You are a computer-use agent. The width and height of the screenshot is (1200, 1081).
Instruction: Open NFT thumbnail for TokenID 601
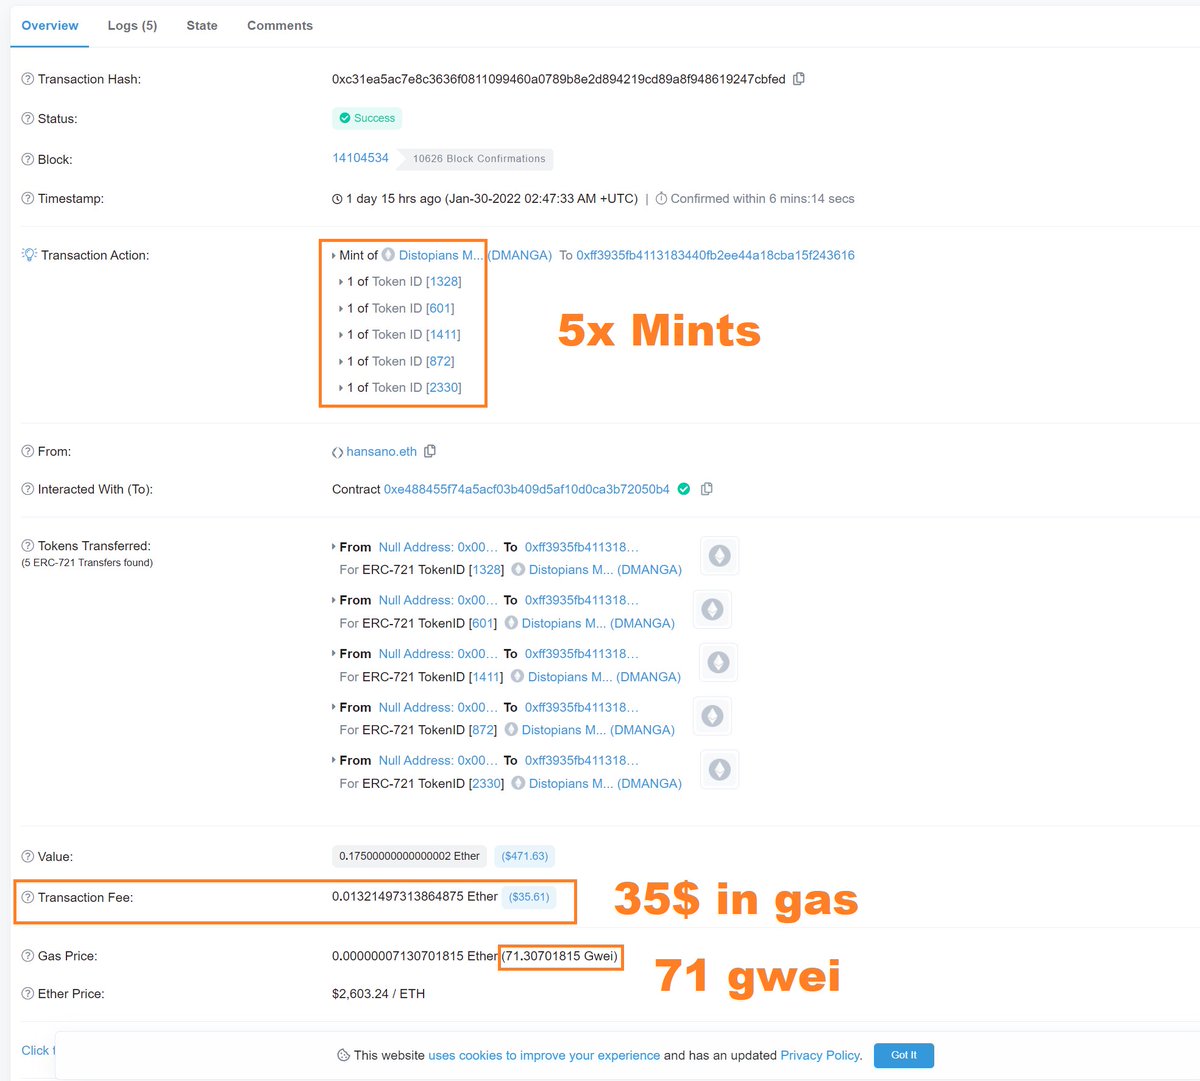[x=712, y=609]
